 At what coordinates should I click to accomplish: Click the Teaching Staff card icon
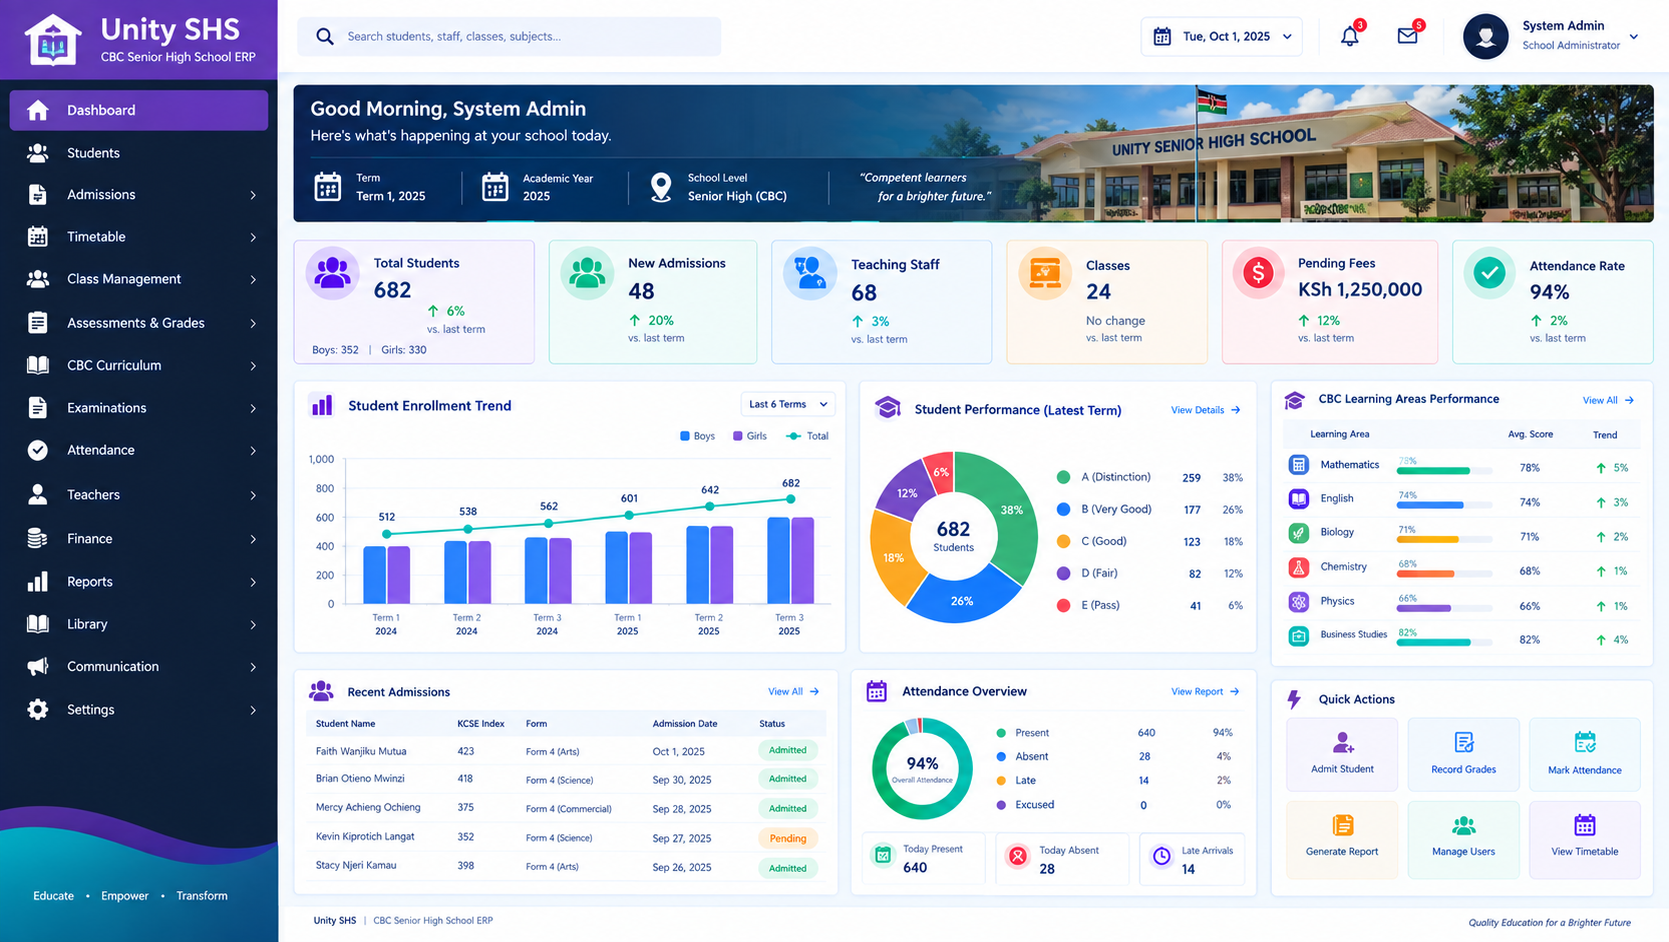pyautogui.click(x=809, y=273)
